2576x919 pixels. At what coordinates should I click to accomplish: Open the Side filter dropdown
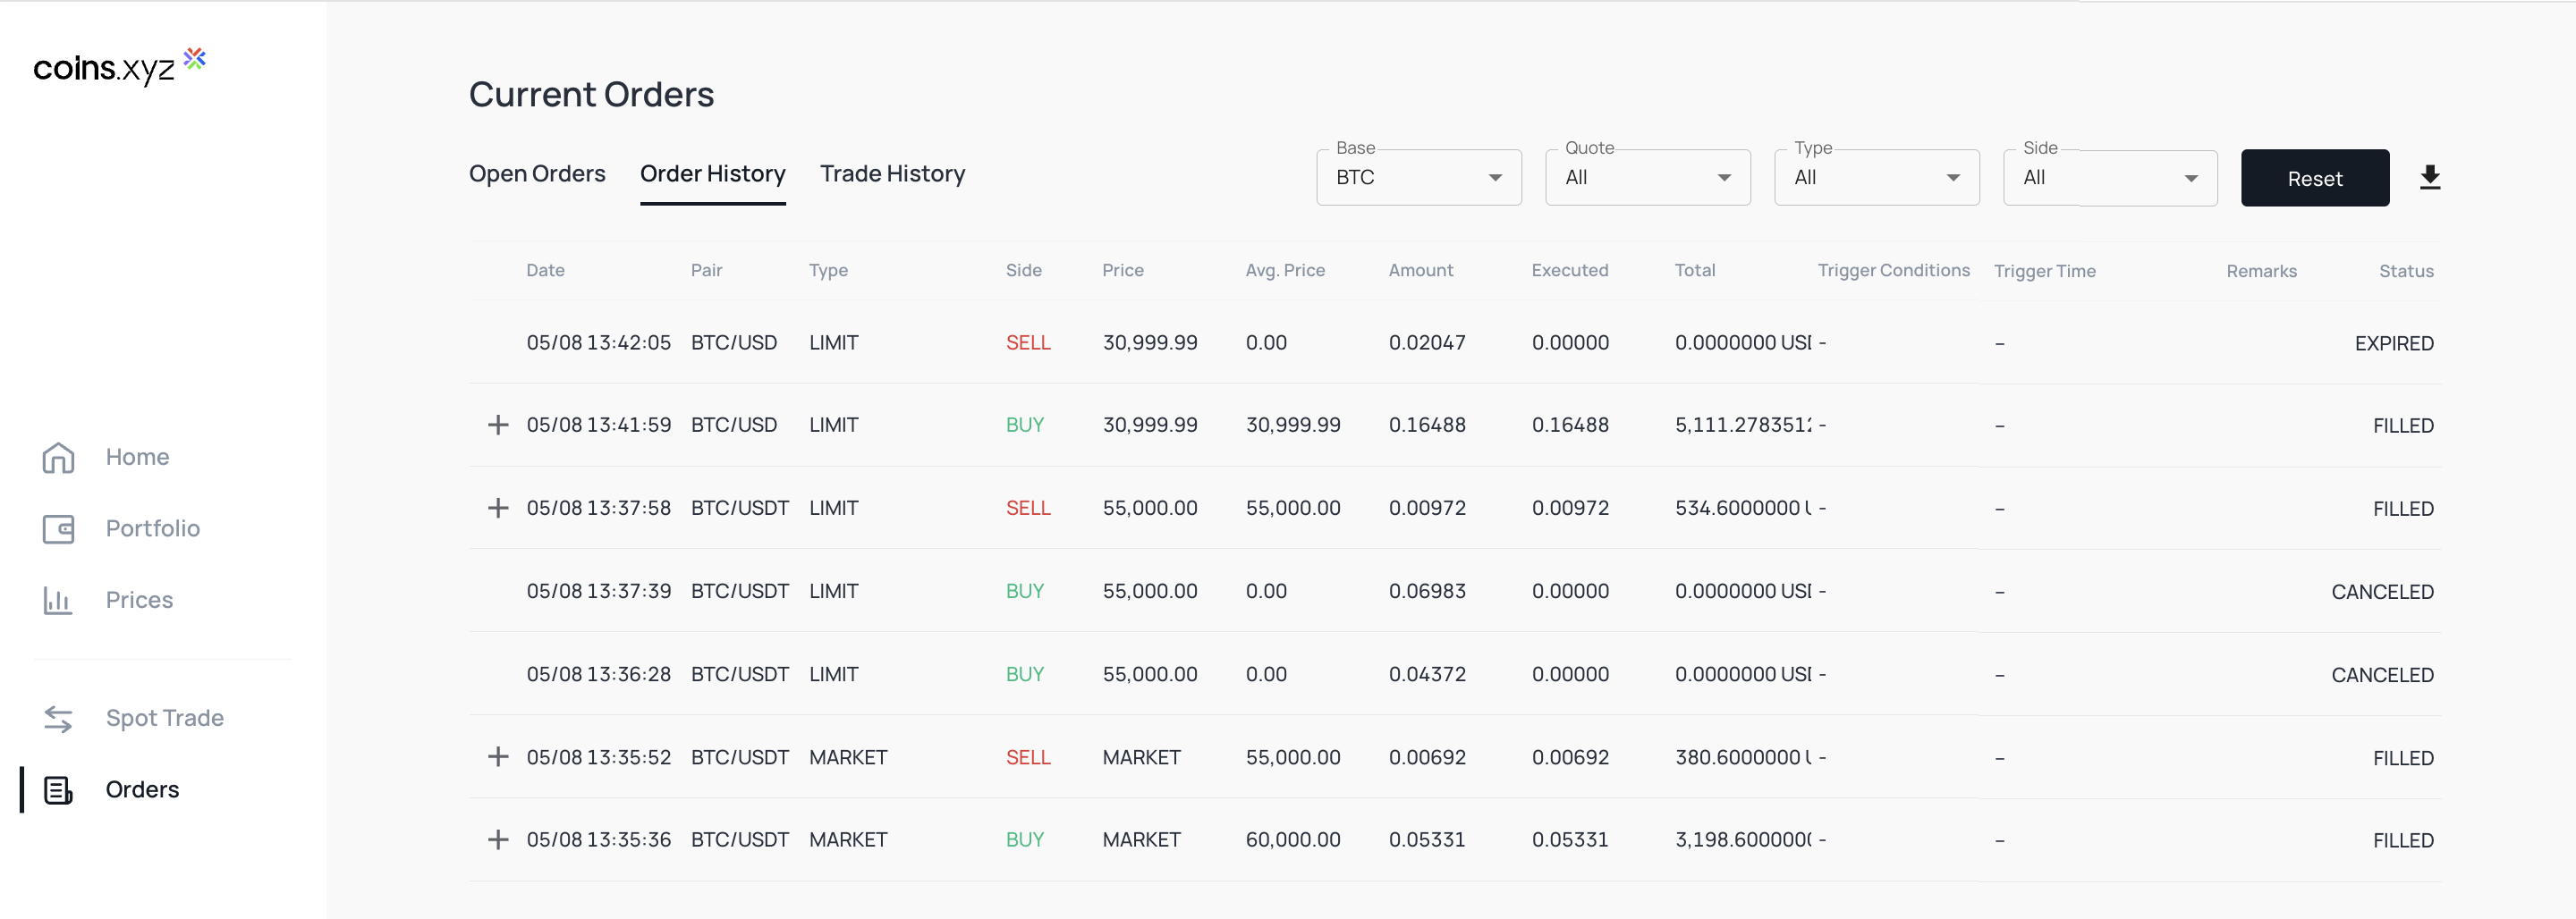point(2109,178)
